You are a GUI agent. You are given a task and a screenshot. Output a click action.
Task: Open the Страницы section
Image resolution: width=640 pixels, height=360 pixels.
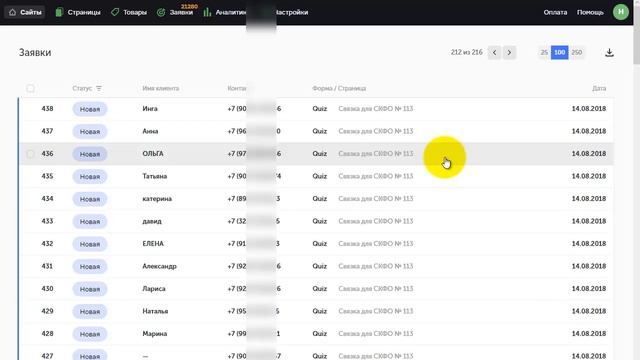(78, 12)
